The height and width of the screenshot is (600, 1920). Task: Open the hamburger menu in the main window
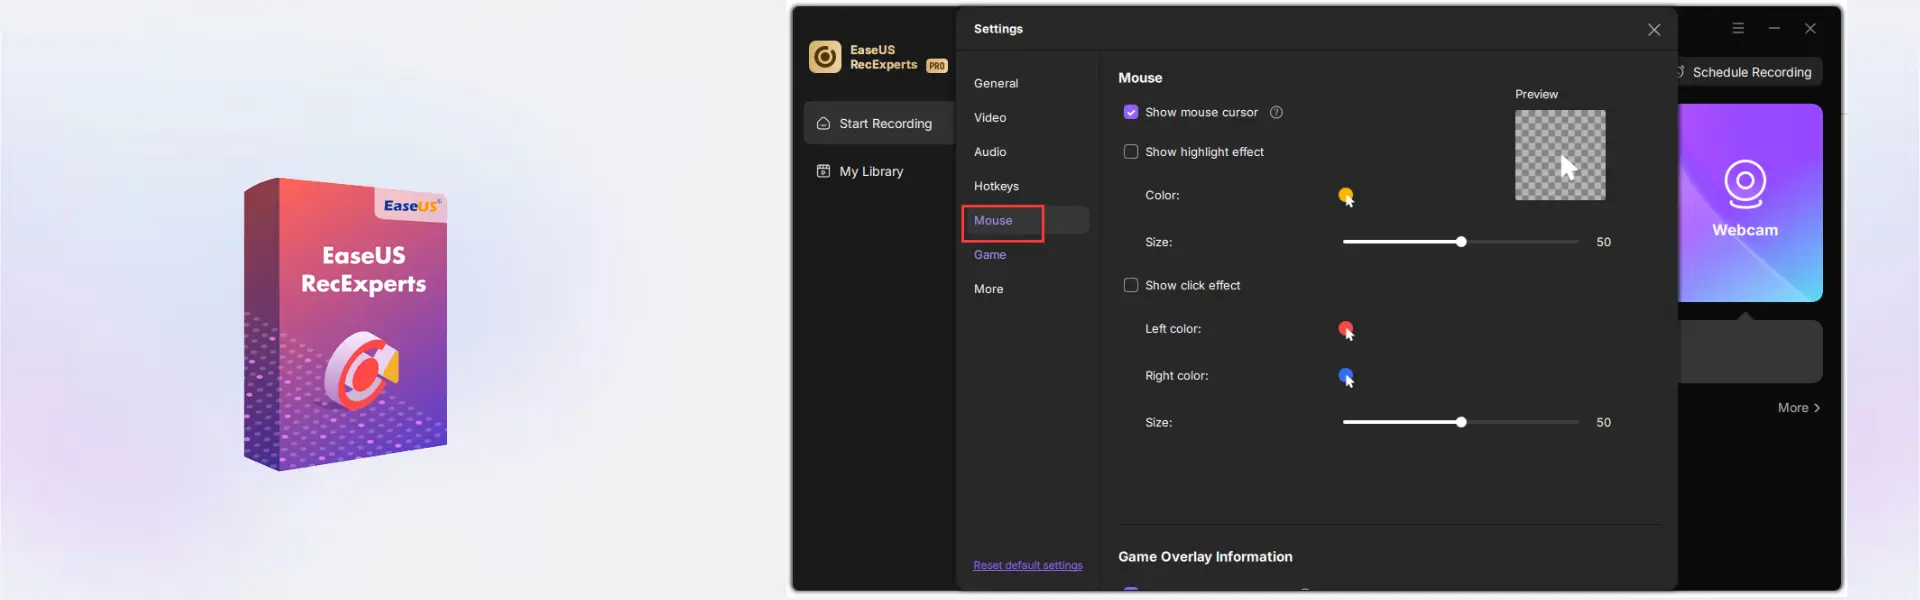1738,29
